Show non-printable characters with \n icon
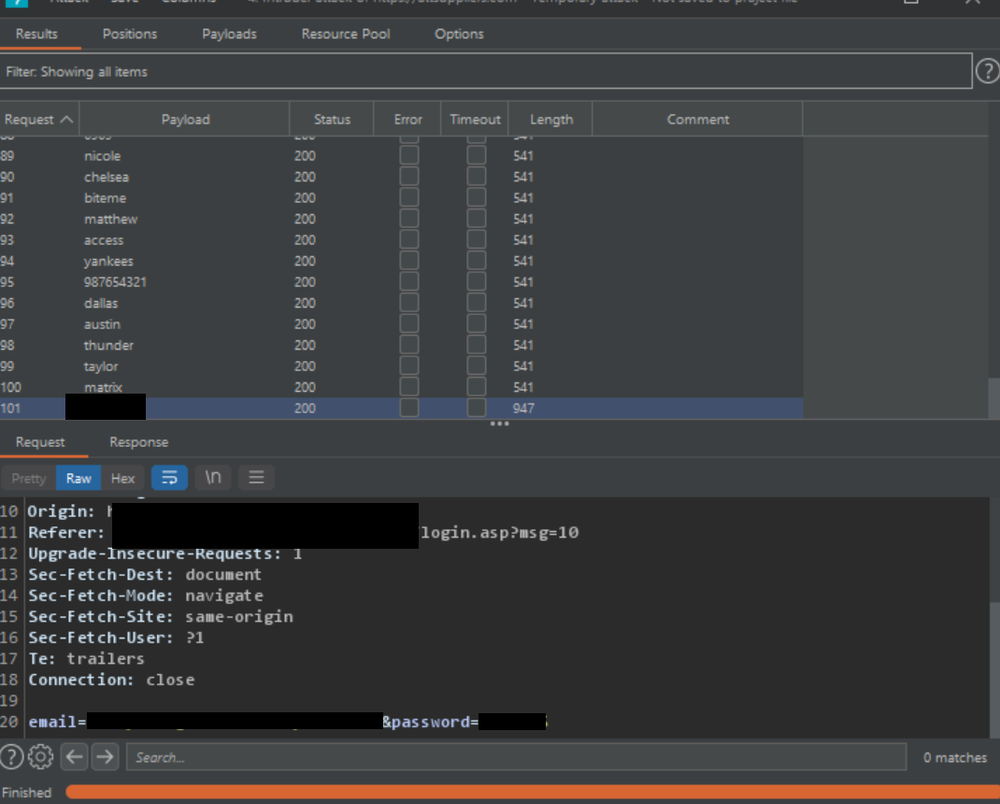Screen dimensions: 1000x804 click(x=212, y=478)
